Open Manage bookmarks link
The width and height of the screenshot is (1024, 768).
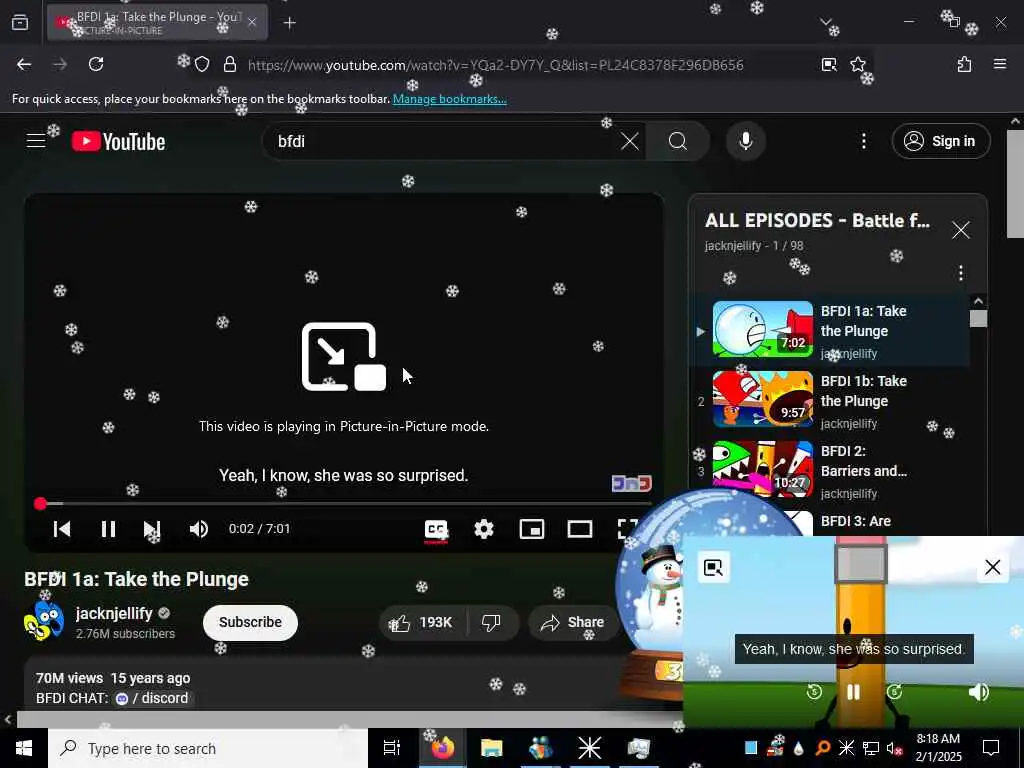[x=449, y=99]
